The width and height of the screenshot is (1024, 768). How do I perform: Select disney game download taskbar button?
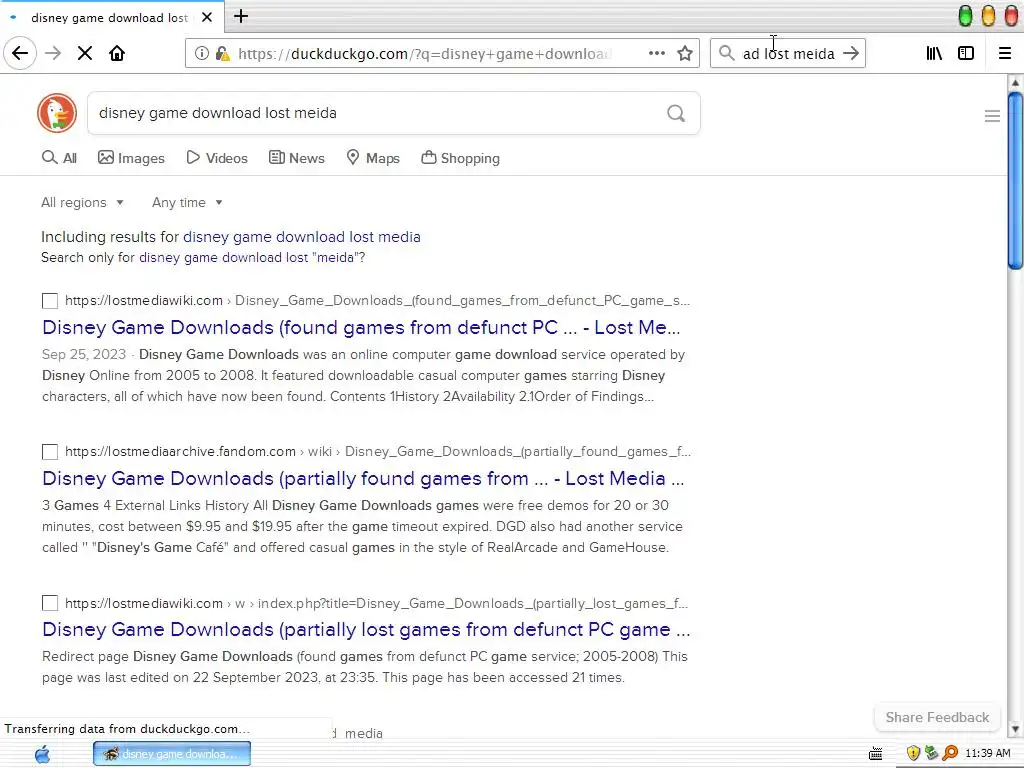(x=172, y=754)
